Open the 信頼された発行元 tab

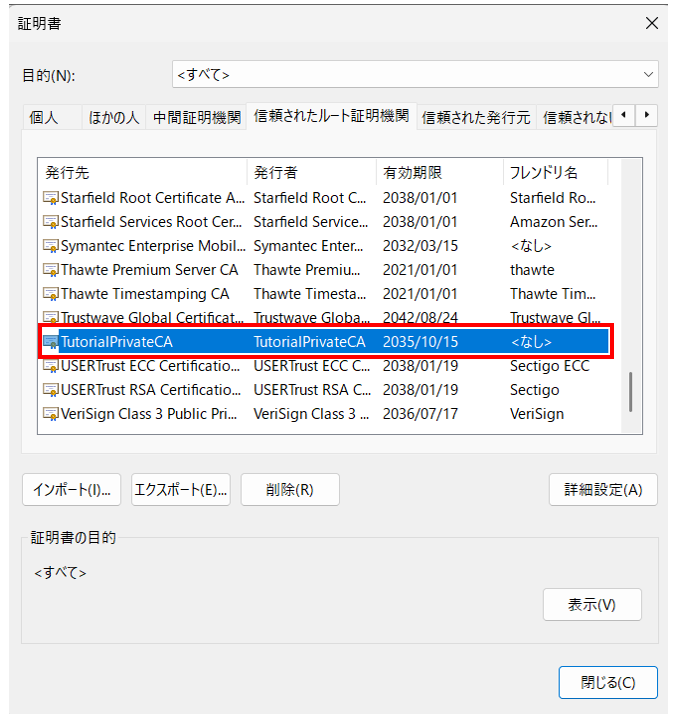click(x=475, y=117)
